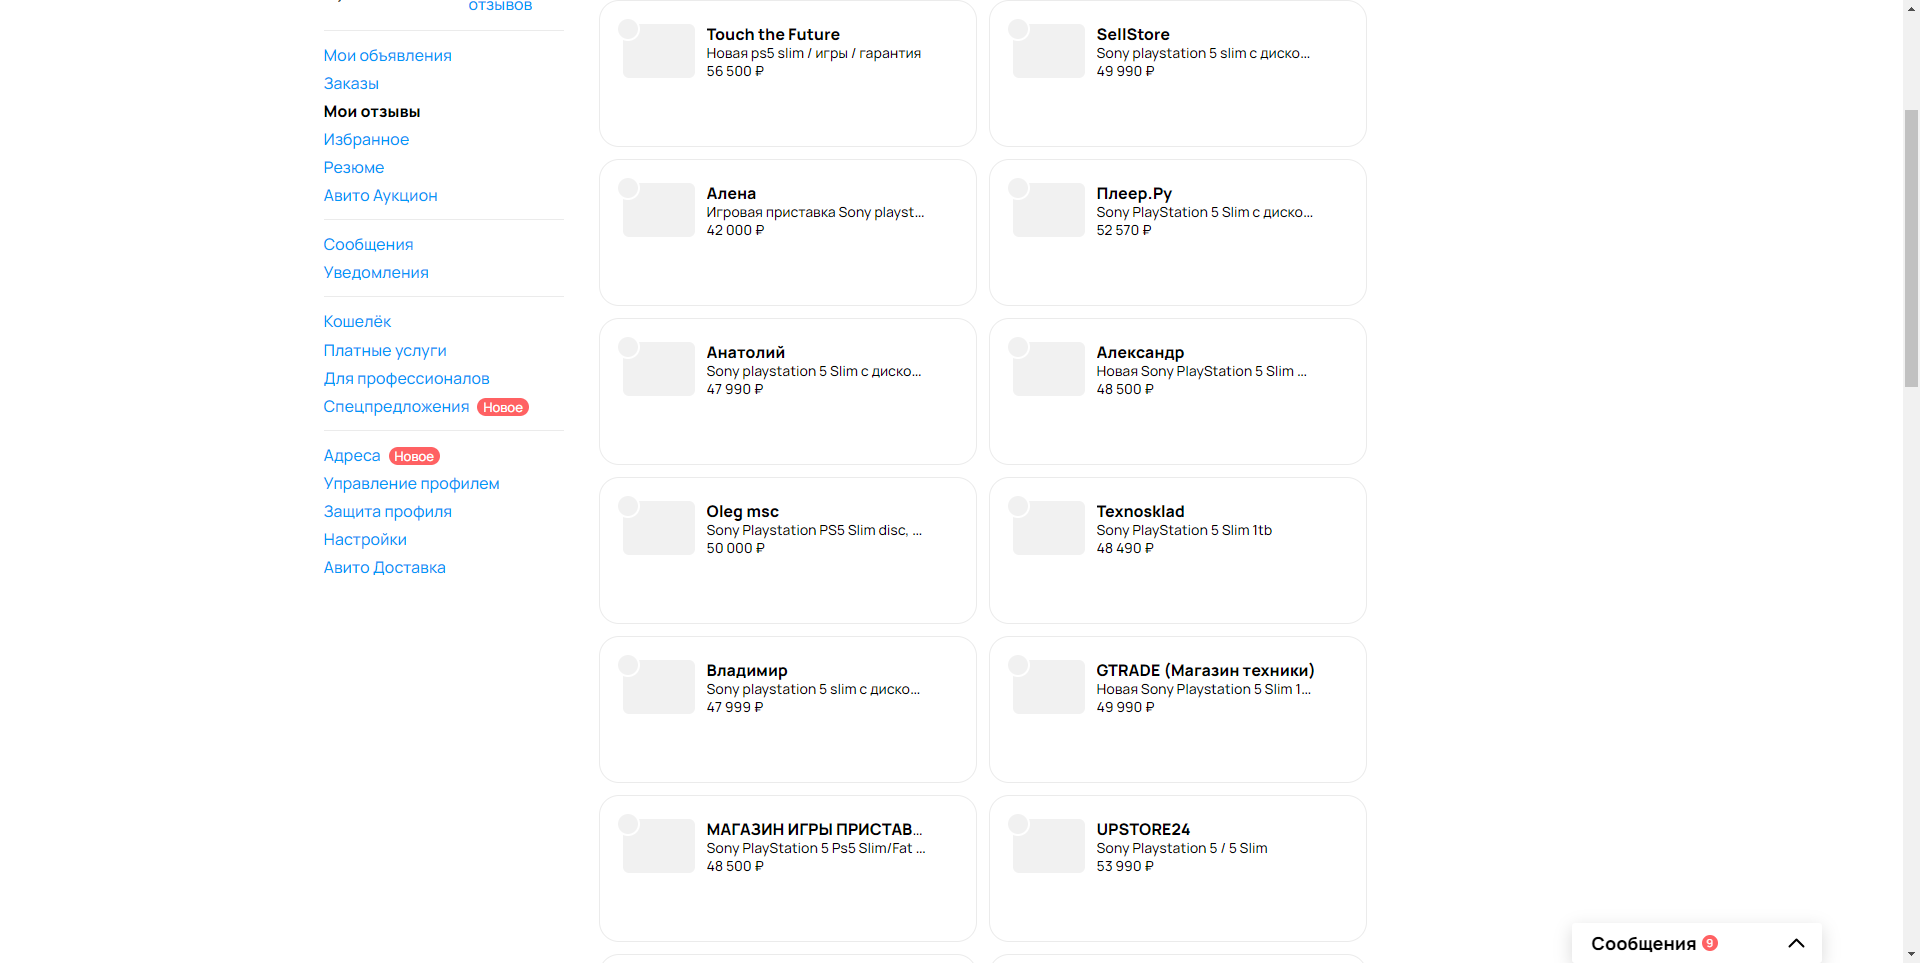The image size is (1920, 963).
Task: Expand Сообщения chat panel chevron
Action: tap(1796, 943)
